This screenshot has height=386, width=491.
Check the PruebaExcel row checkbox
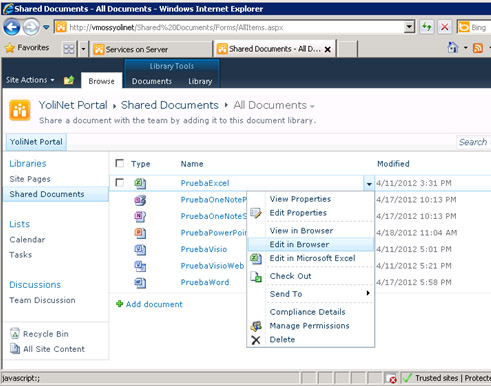(x=119, y=182)
